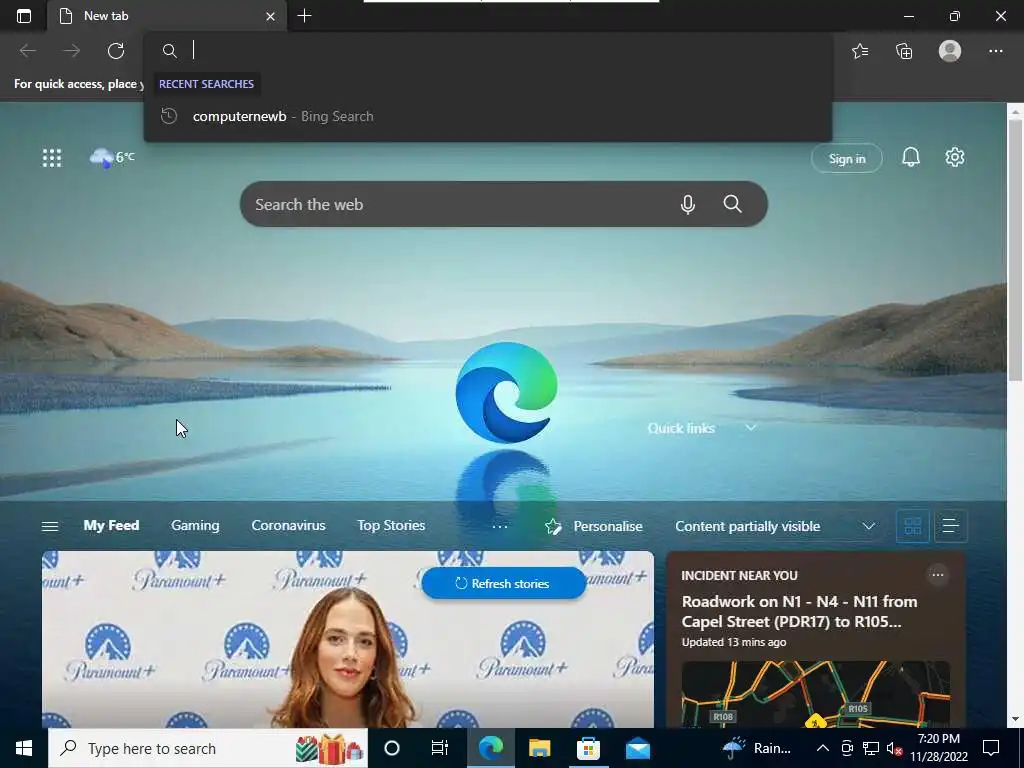This screenshot has height=768, width=1024.
Task: Click the forward navigation arrow
Action: click(x=72, y=50)
